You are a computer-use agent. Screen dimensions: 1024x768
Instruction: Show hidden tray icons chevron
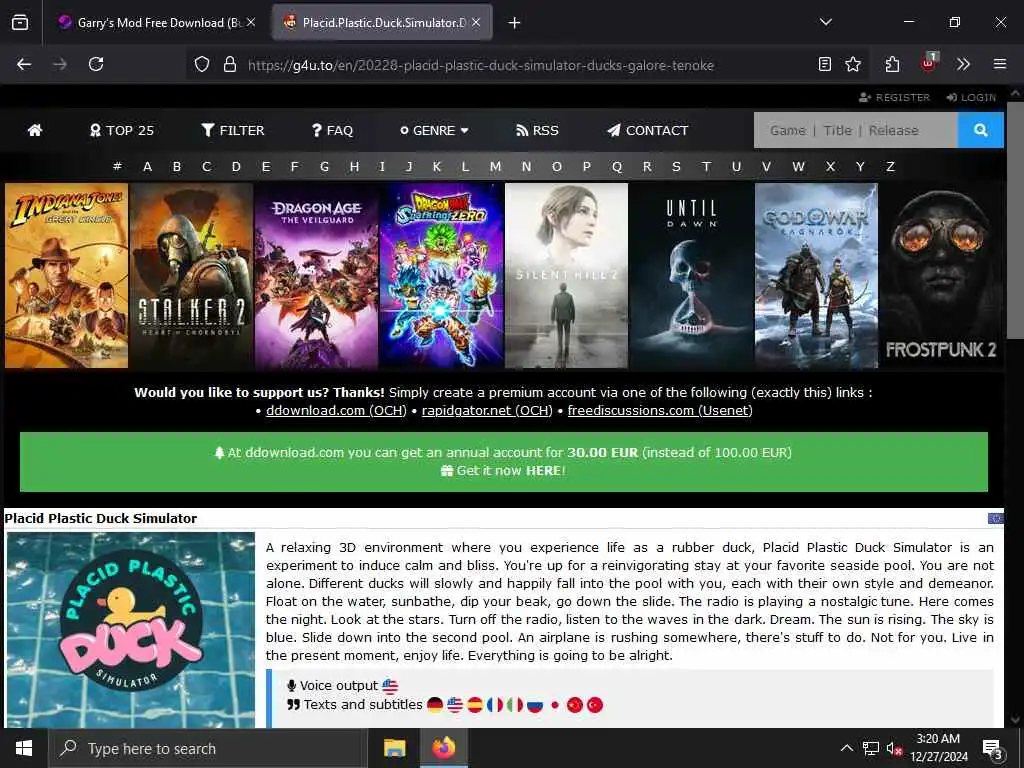pos(846,748)
